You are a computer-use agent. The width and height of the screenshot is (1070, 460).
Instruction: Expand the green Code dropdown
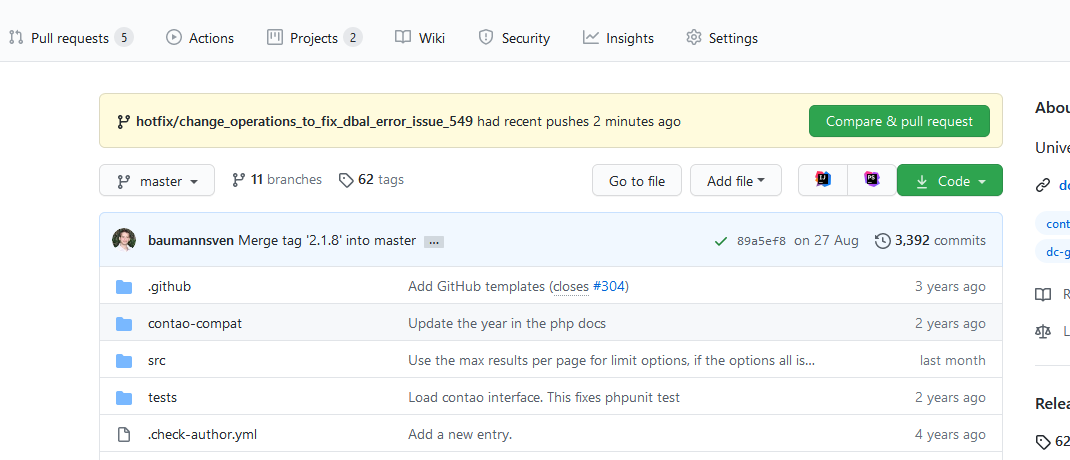point(950,181)
